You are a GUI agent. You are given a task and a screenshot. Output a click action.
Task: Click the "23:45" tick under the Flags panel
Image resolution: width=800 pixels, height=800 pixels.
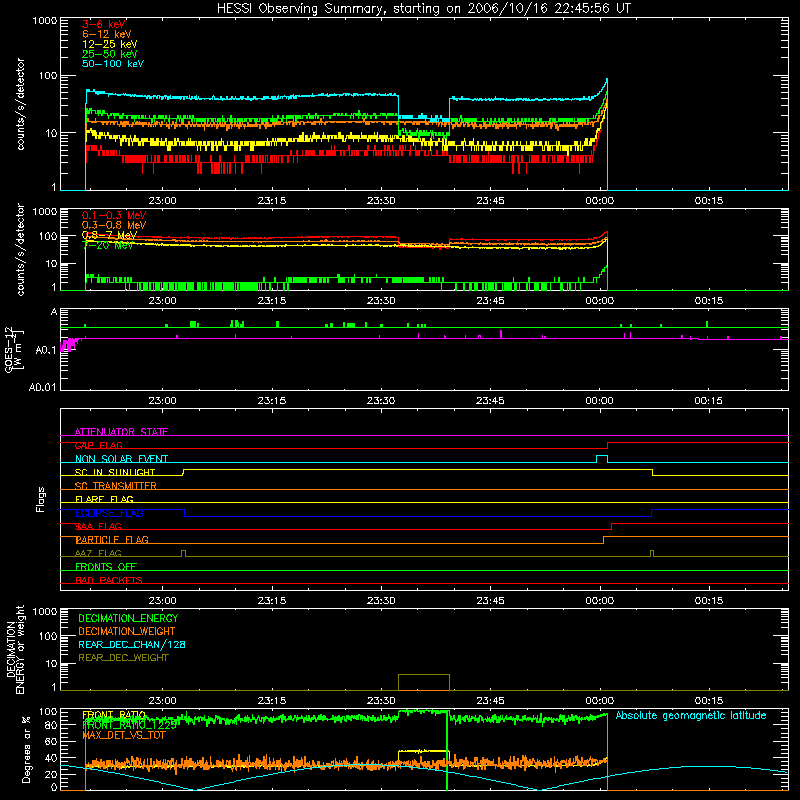[x=490, y=601]
